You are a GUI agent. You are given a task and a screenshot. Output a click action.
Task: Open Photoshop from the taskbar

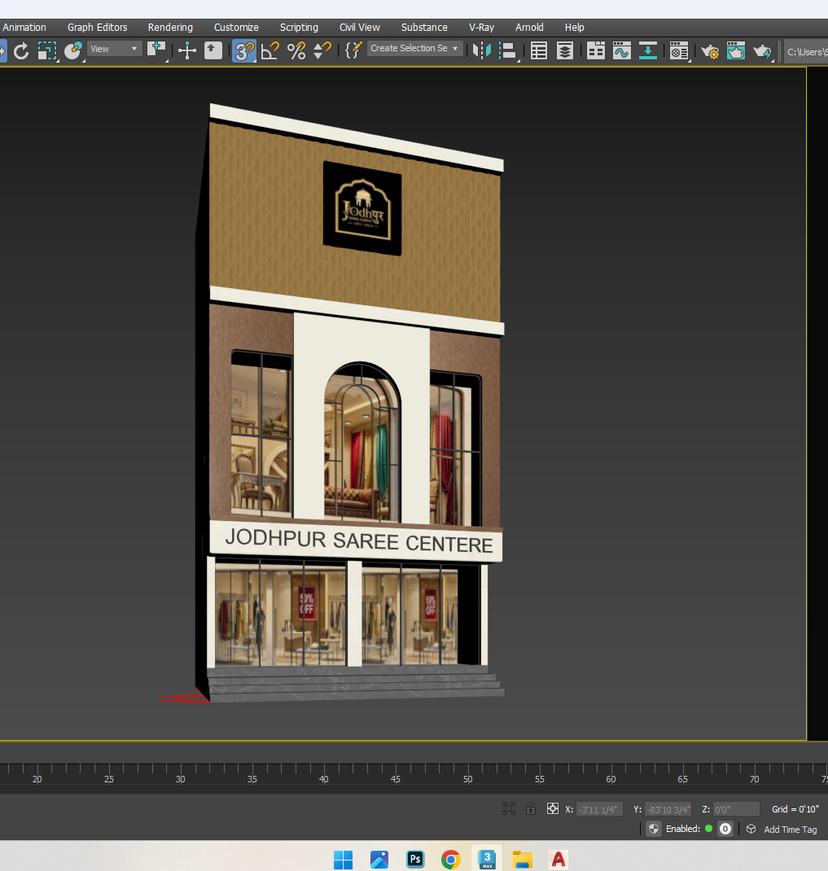pyautogui.click(x=415, y=859)
